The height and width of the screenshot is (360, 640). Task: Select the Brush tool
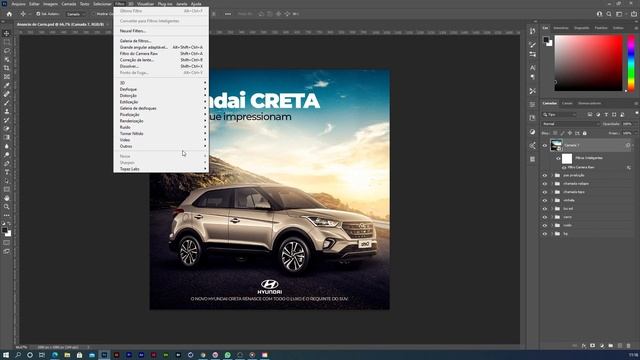pos(7,102)
